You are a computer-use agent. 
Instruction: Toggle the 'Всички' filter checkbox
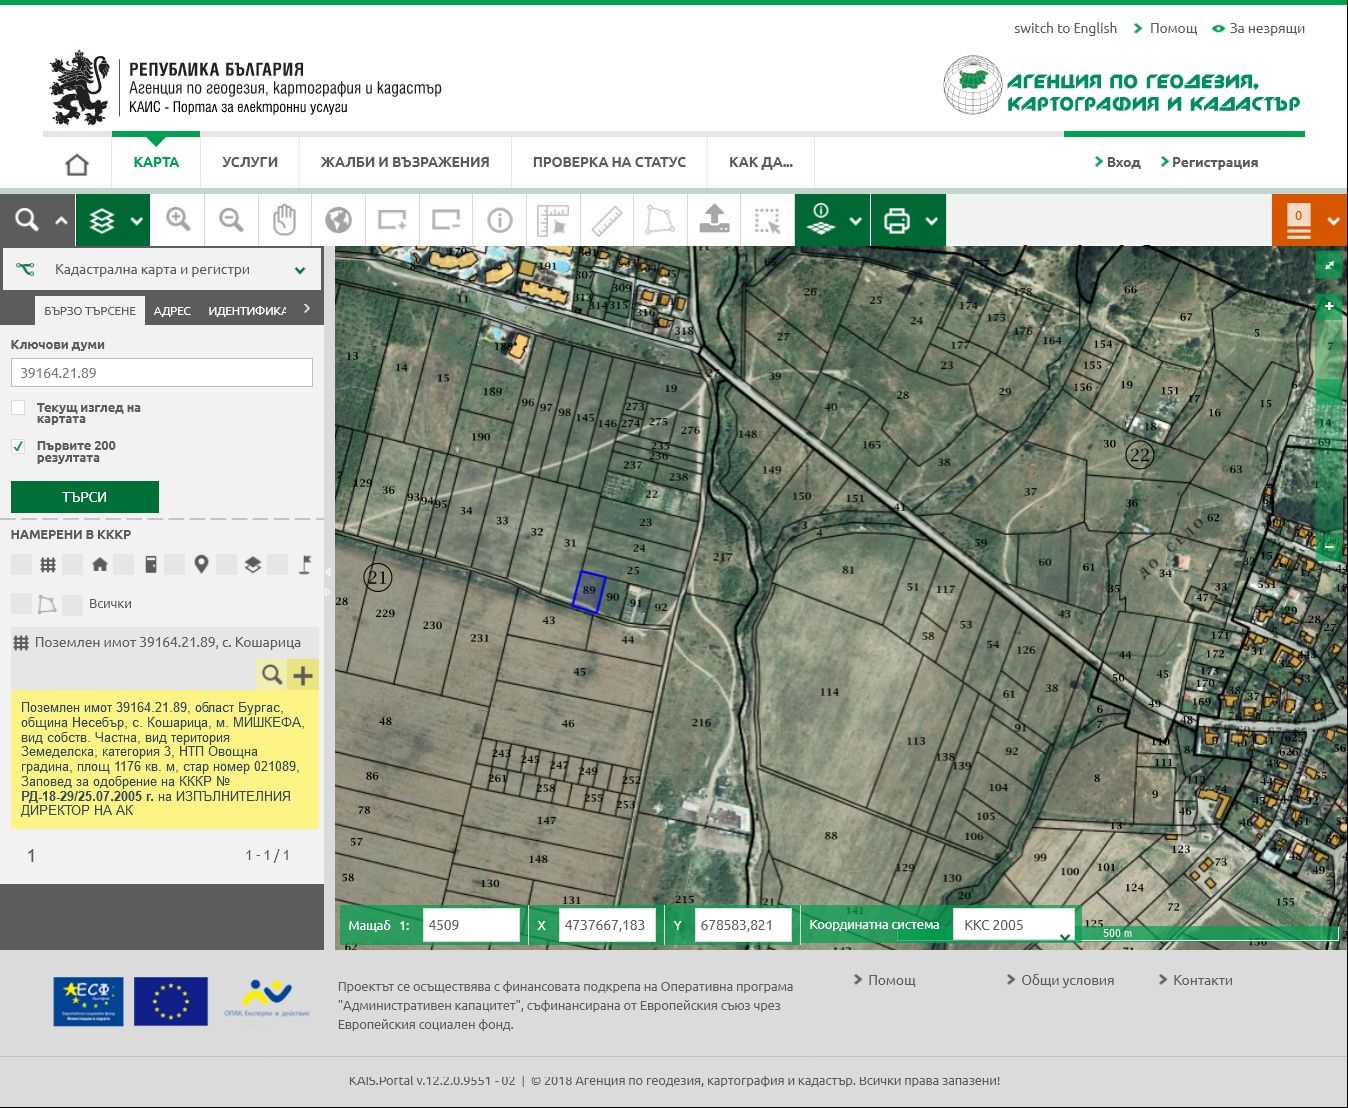pyautogui.click(x=72, y=604)
